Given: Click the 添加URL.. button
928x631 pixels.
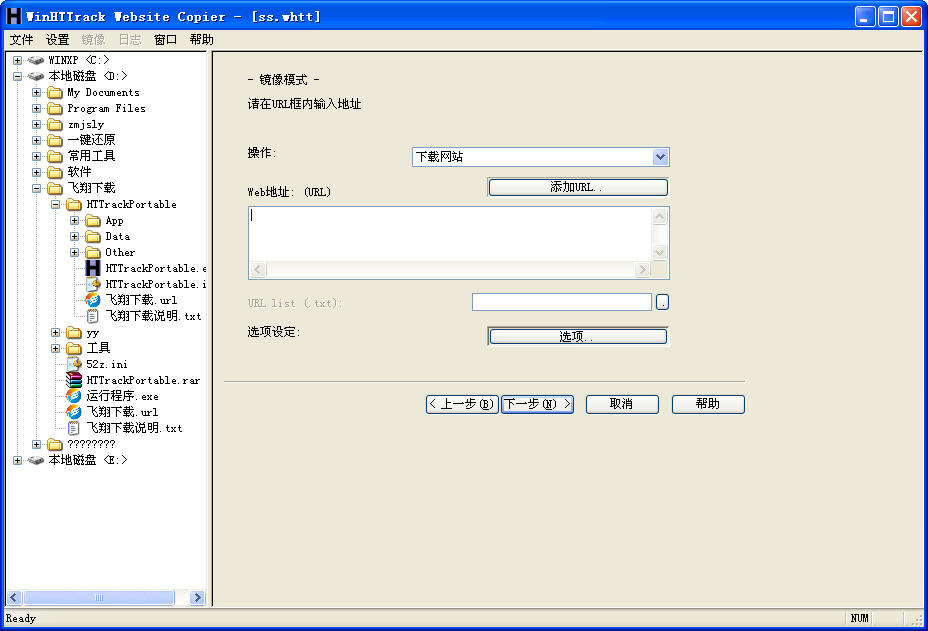Looking at the screenshot, I should point(578,187).
